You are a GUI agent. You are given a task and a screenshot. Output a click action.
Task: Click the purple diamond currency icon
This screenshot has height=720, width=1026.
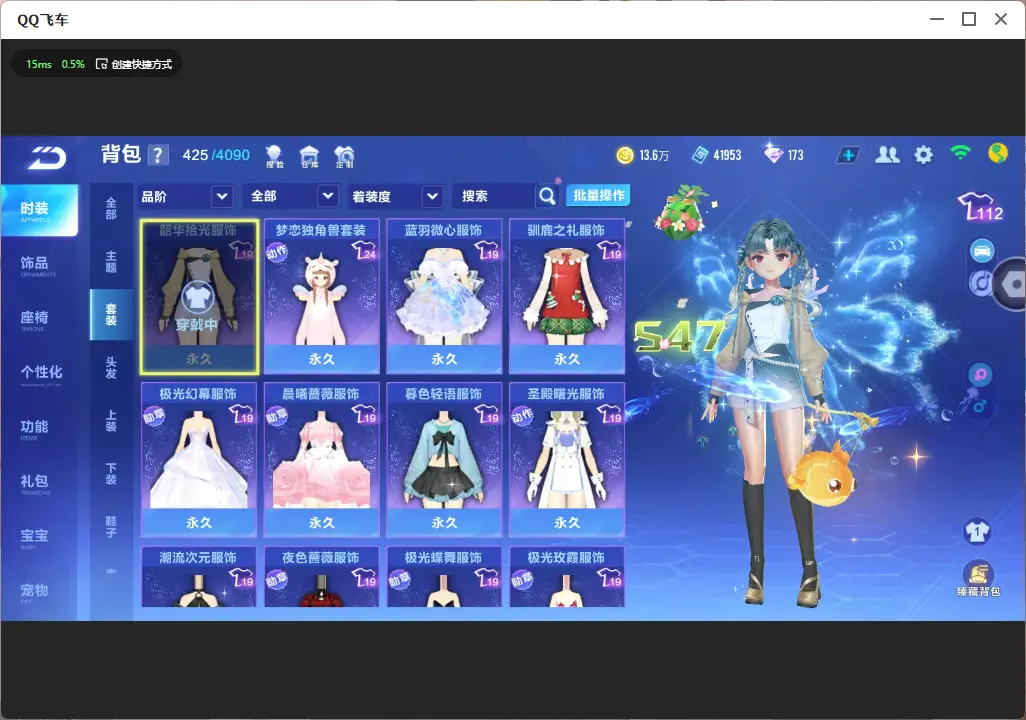[x=773, y=154]
